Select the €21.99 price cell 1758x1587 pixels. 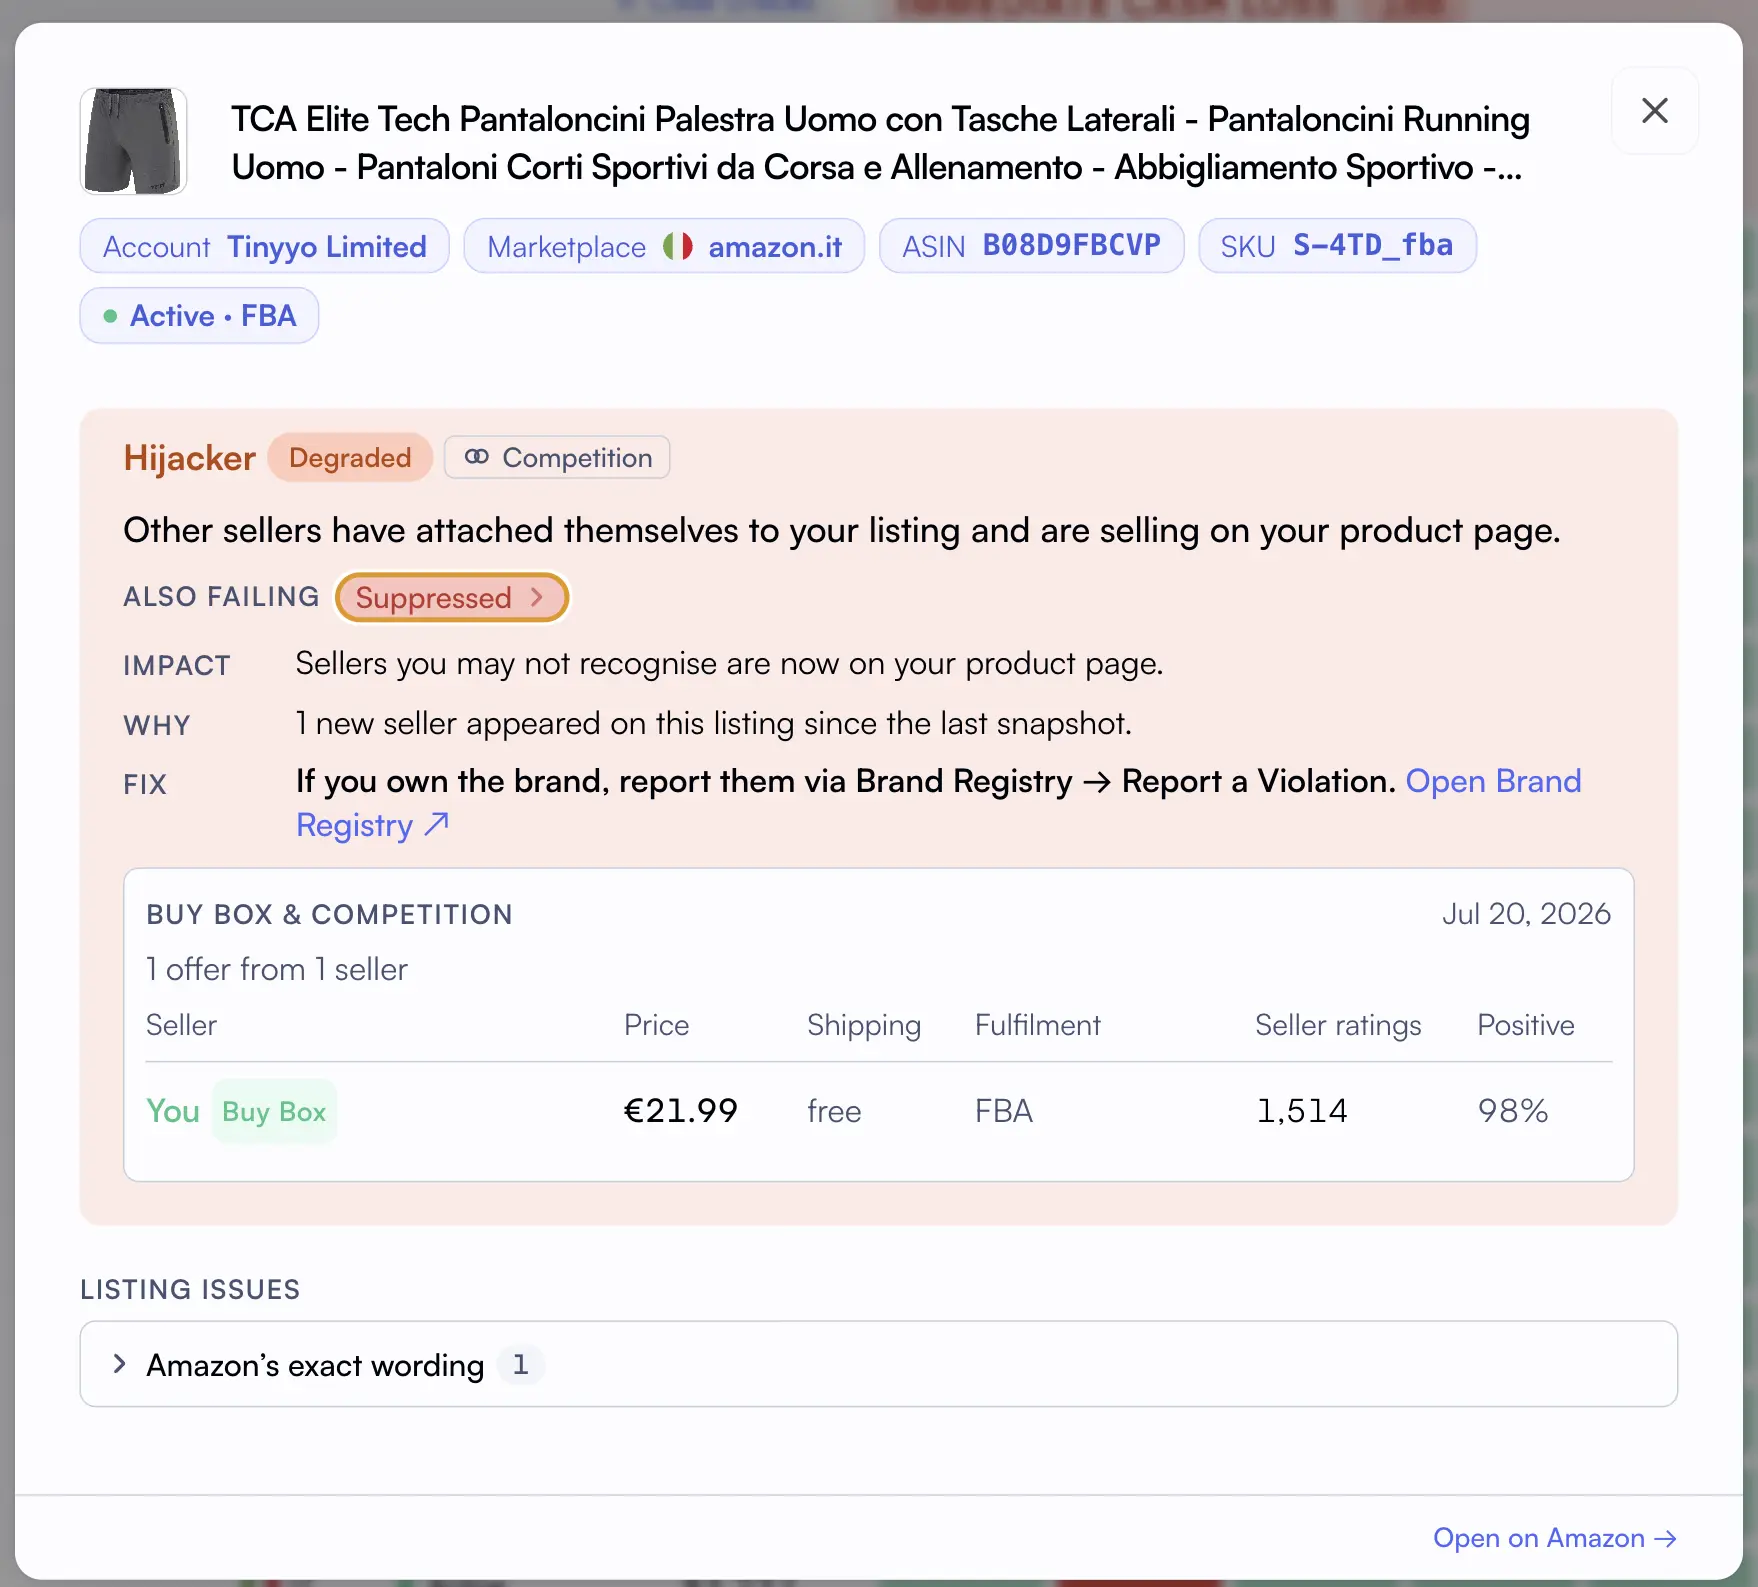click(x=681, y=1111)
